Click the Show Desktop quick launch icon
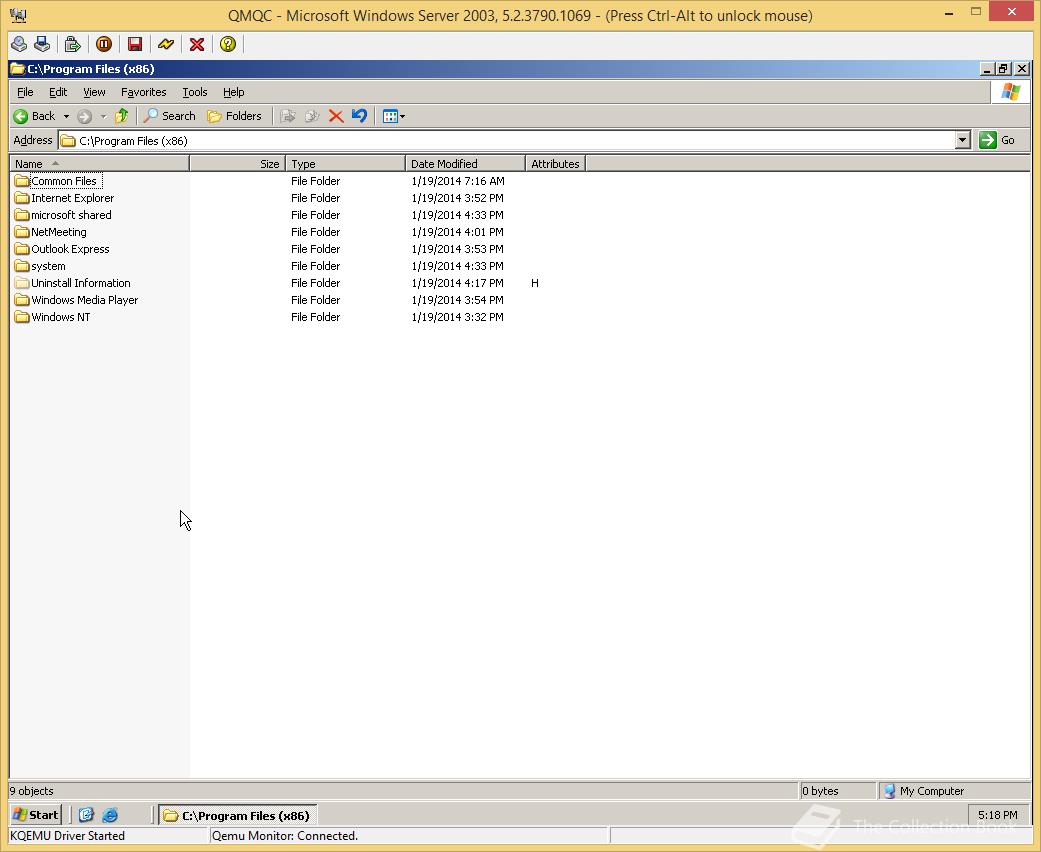This screenshot has height=852, width=1041. click(86, 815)
